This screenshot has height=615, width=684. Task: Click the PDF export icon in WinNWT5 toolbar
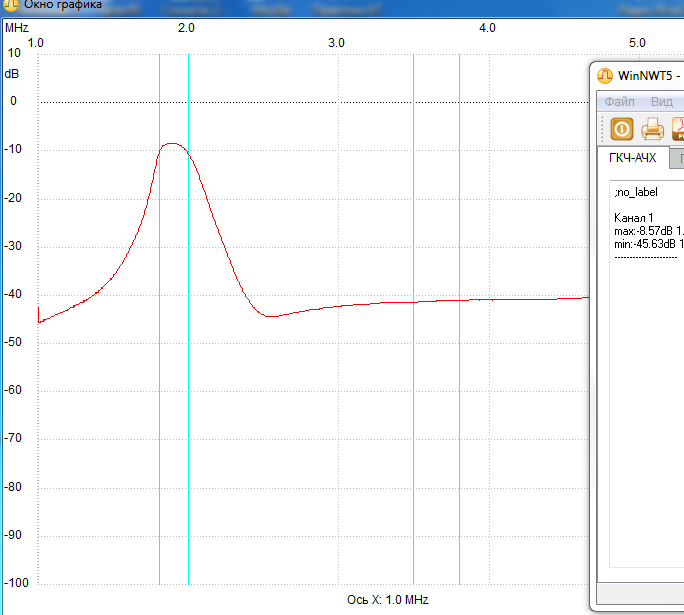coord(678,129)
